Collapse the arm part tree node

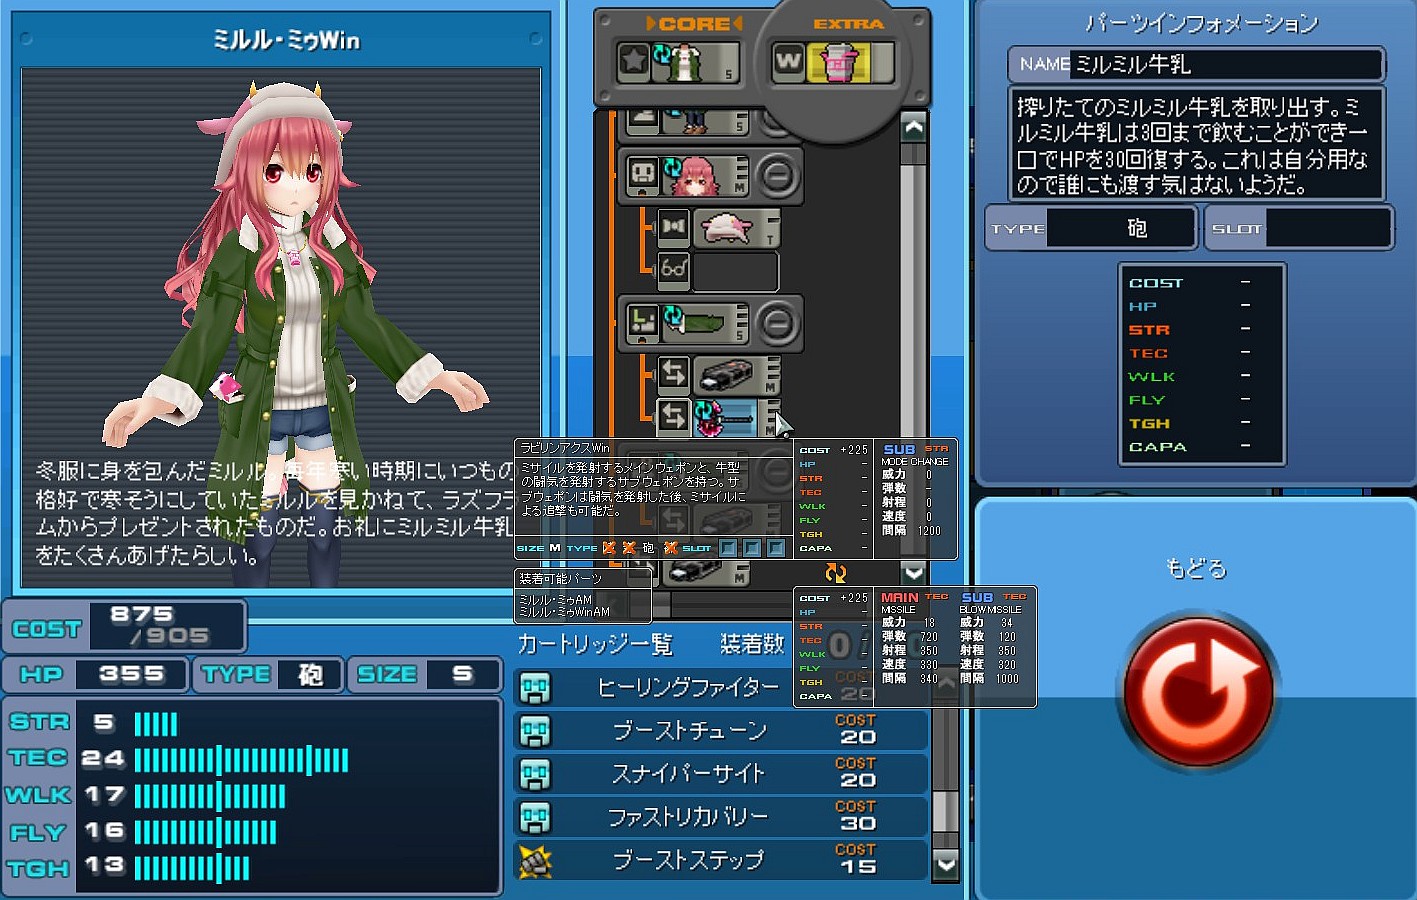(x=777, y=323)
